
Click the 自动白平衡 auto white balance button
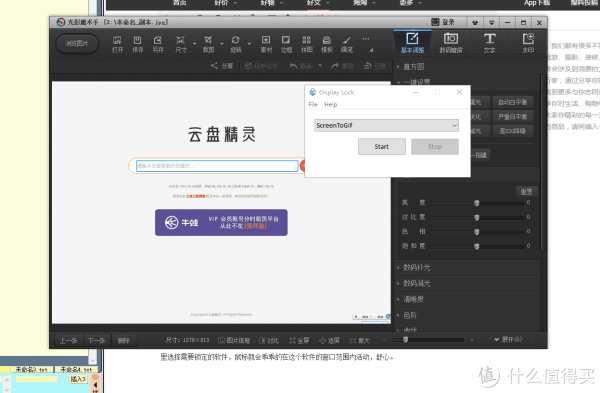(x=513, y=102)
